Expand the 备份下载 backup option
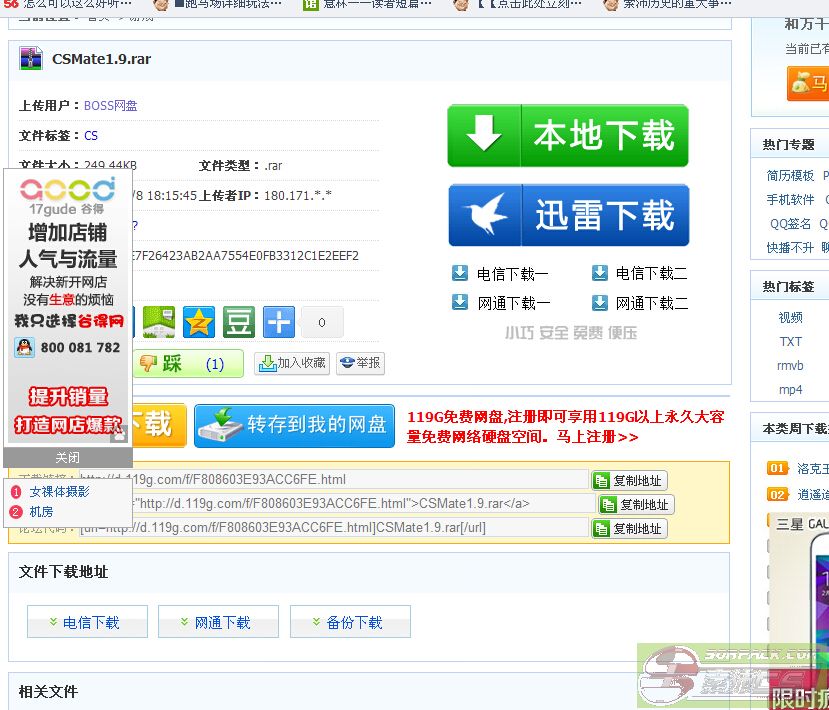829x710 pixels. pyautogui.click(x=350, y=622)
